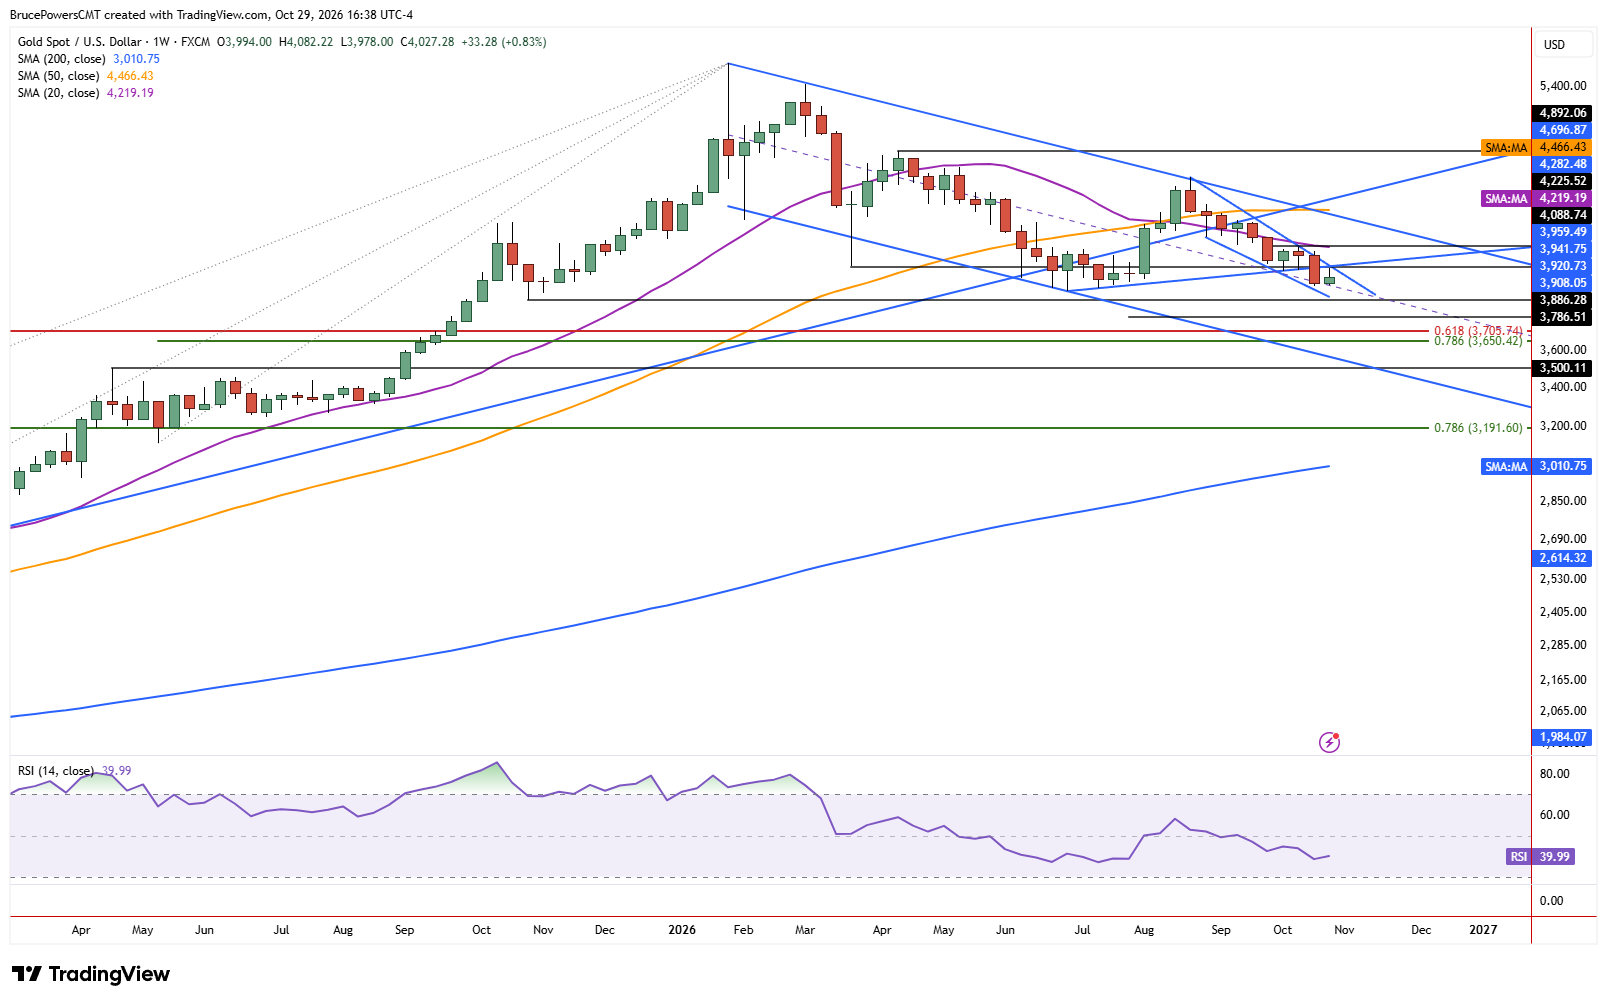Screen dimensions: 1607x1004
Task: Click the 4,088.74 price label
Action: pyautogui.click(x=1562, y=216)
